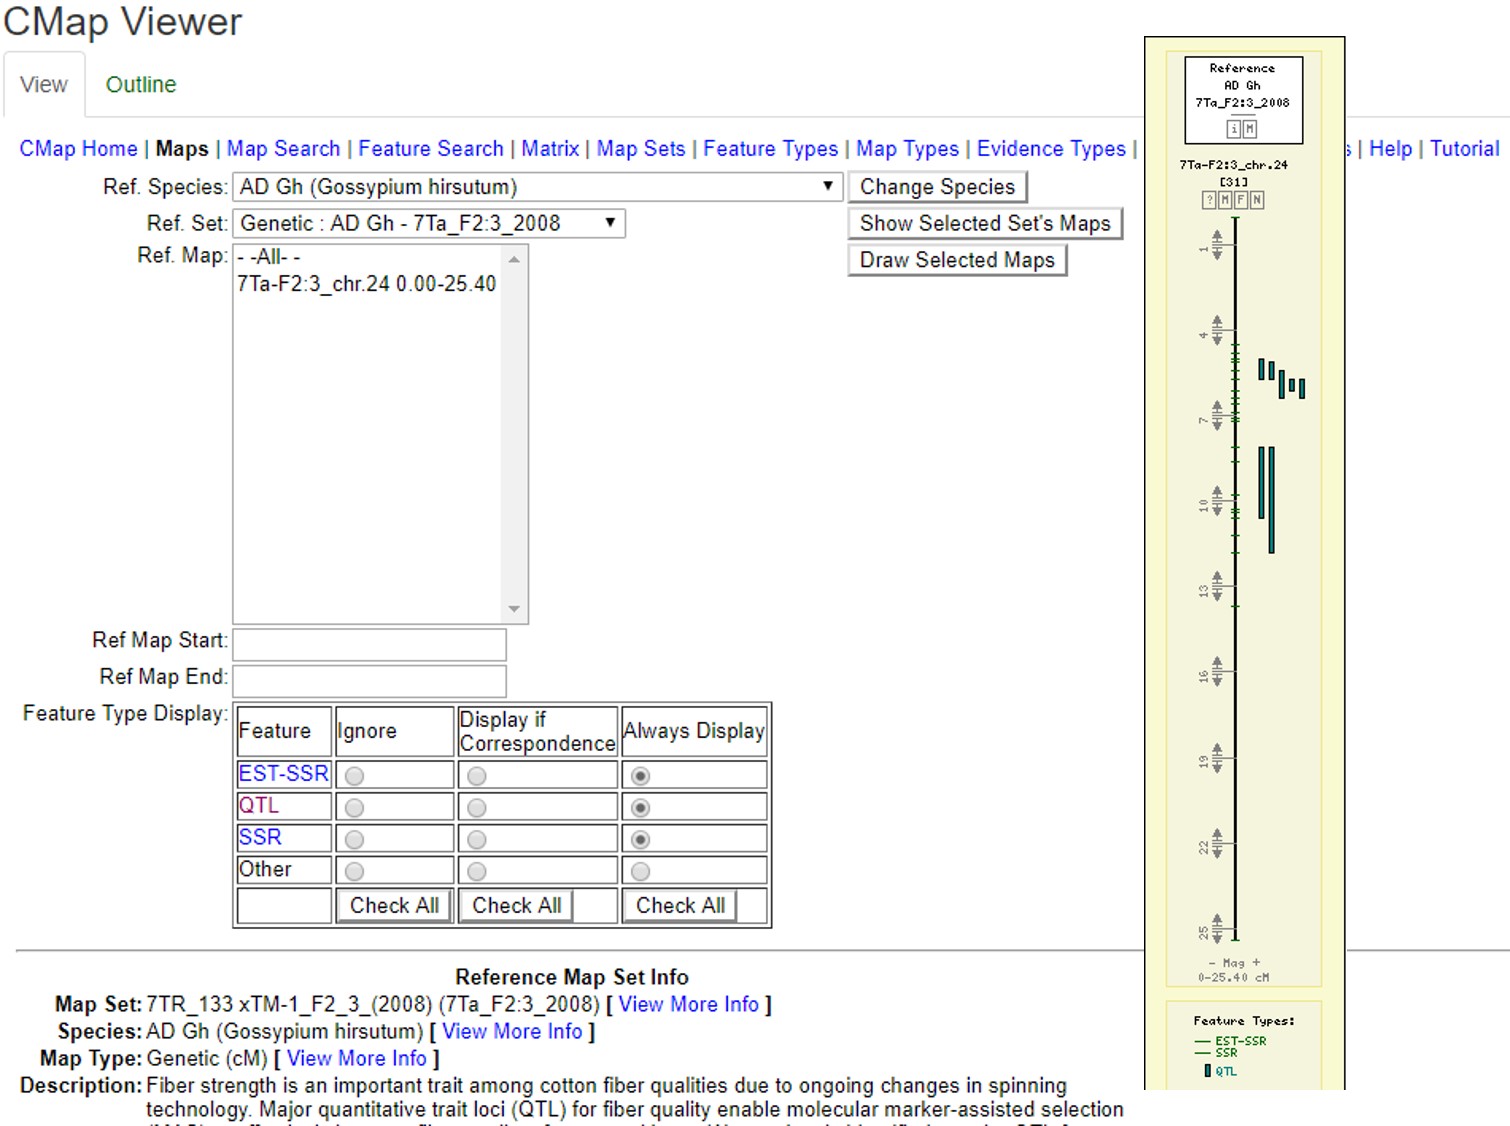Click the up arrow at map tick 4

pyautogui.click(x=1217, y=322)
